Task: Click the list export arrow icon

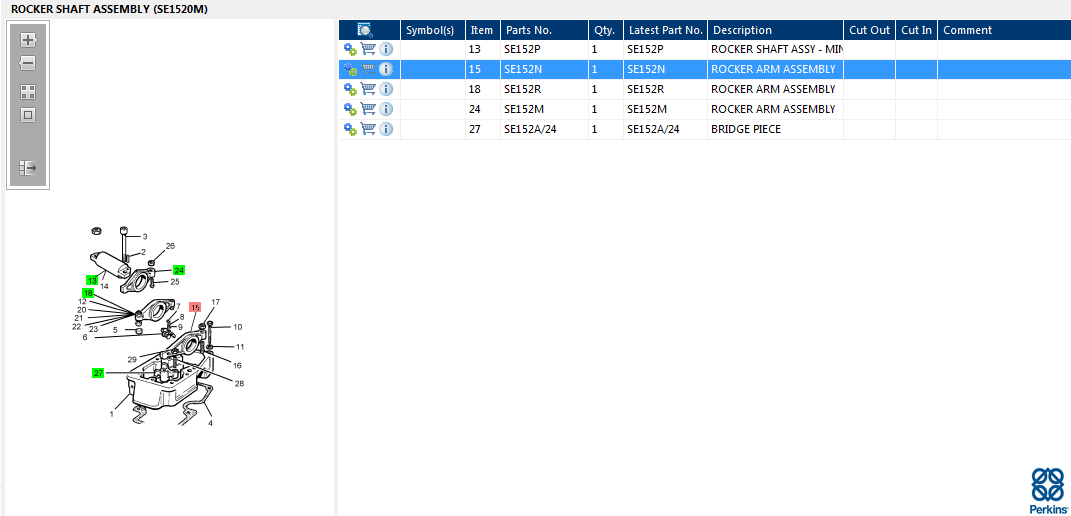Action: pyautogui.click(x=28, y=167)
